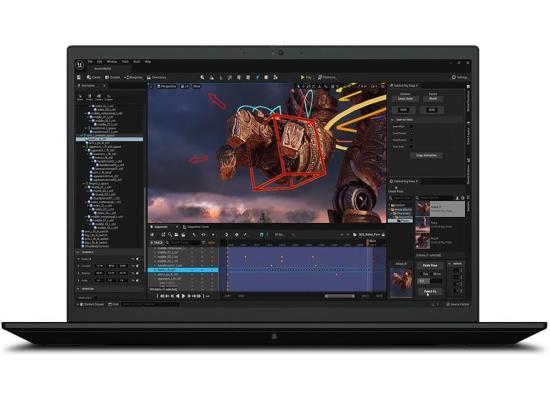
Task: Open the Build menu
Action: [137, 62]
